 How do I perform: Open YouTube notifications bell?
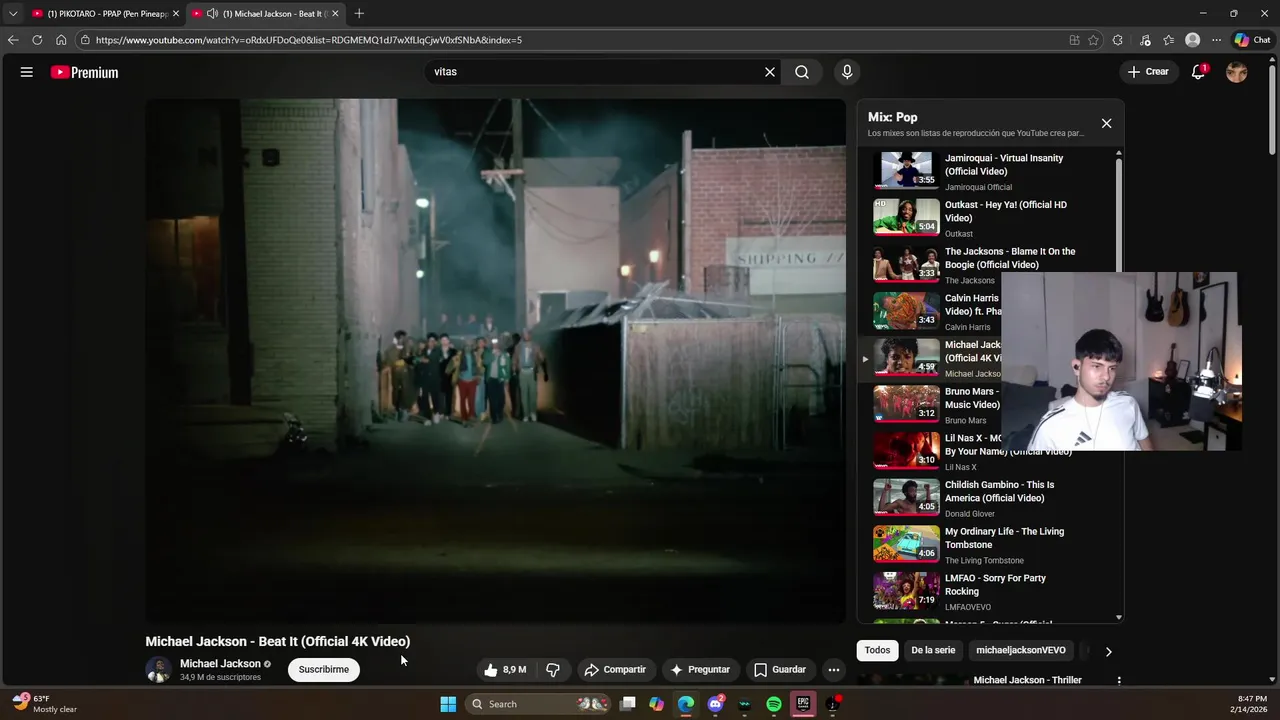click(1198, 72)
